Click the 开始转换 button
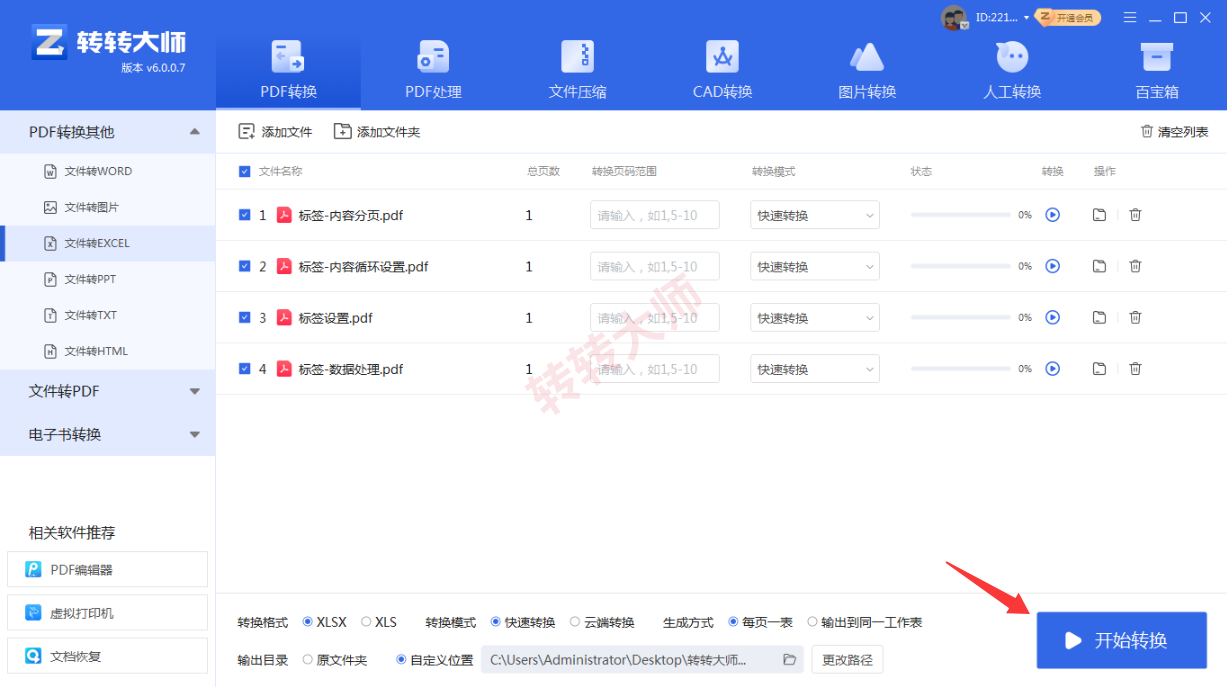 coord(1122,640)
